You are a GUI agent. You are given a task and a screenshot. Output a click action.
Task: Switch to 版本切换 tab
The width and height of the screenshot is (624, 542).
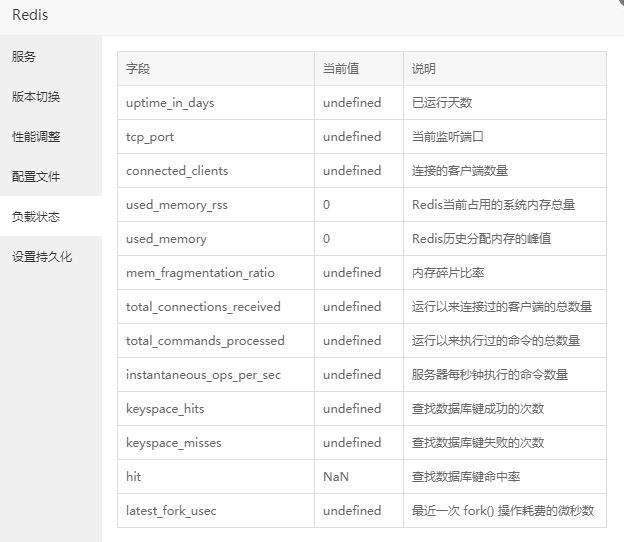pos(51,97)
